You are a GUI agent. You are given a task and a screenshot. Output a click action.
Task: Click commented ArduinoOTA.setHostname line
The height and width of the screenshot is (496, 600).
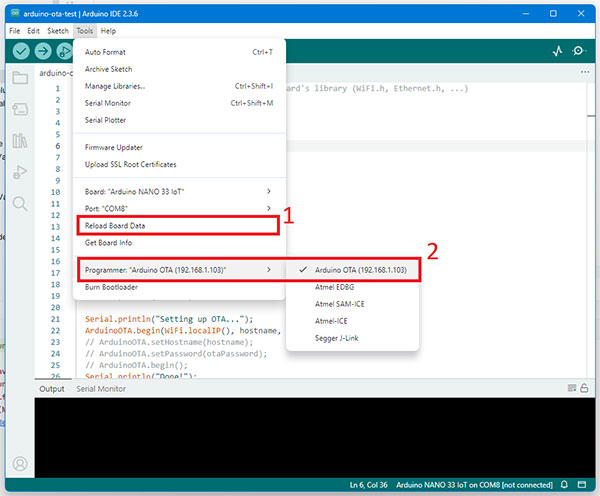pyautogui.click(x=169, y=342)
